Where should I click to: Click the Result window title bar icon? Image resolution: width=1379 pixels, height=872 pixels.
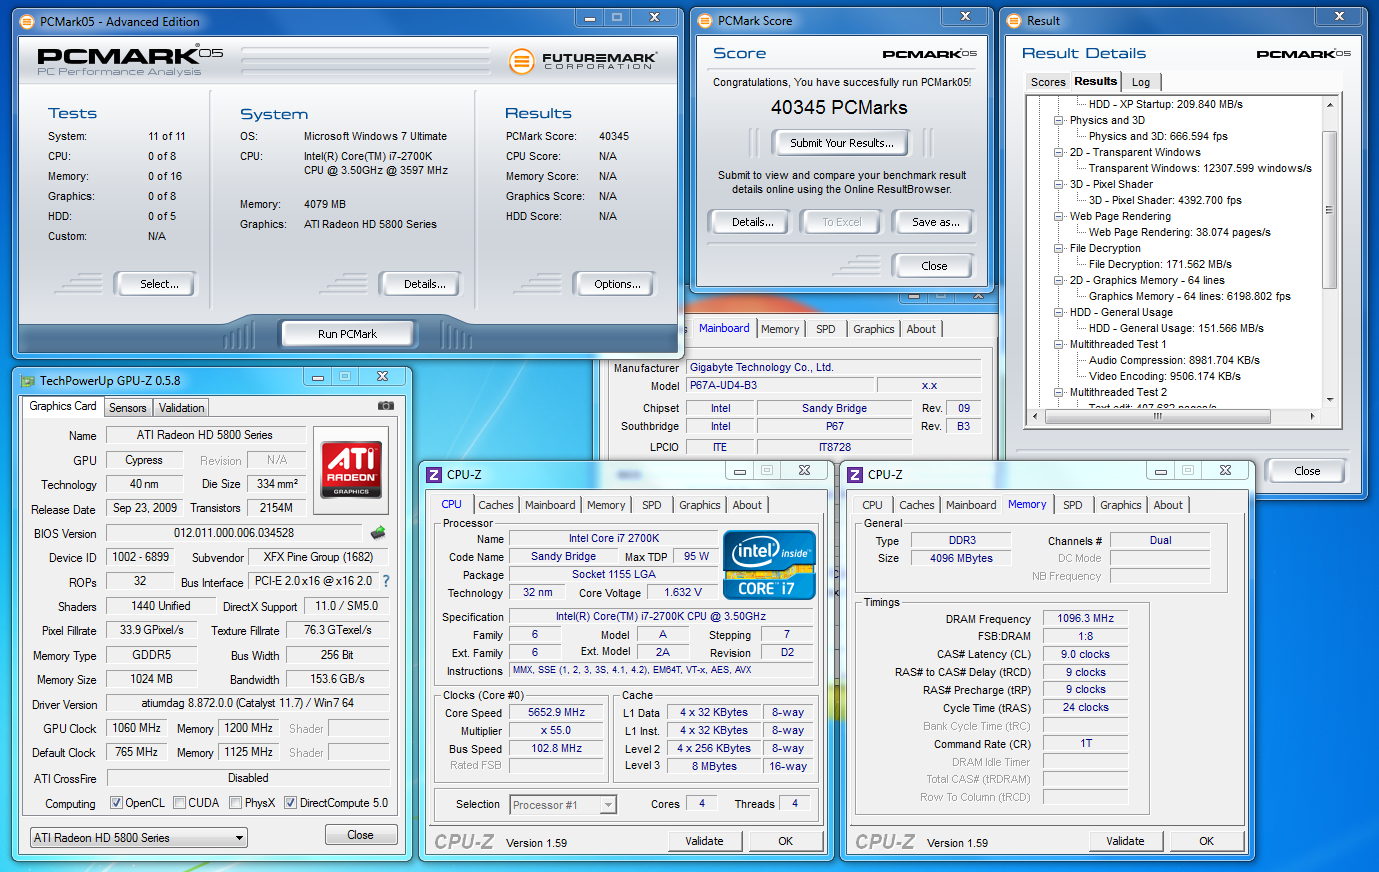click(x=1014, y=20)
